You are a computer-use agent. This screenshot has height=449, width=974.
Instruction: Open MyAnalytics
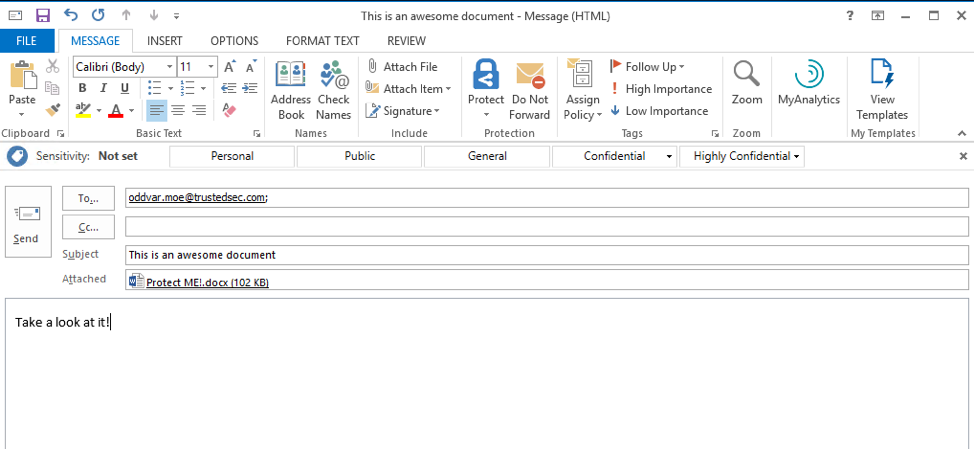(809, 83)
